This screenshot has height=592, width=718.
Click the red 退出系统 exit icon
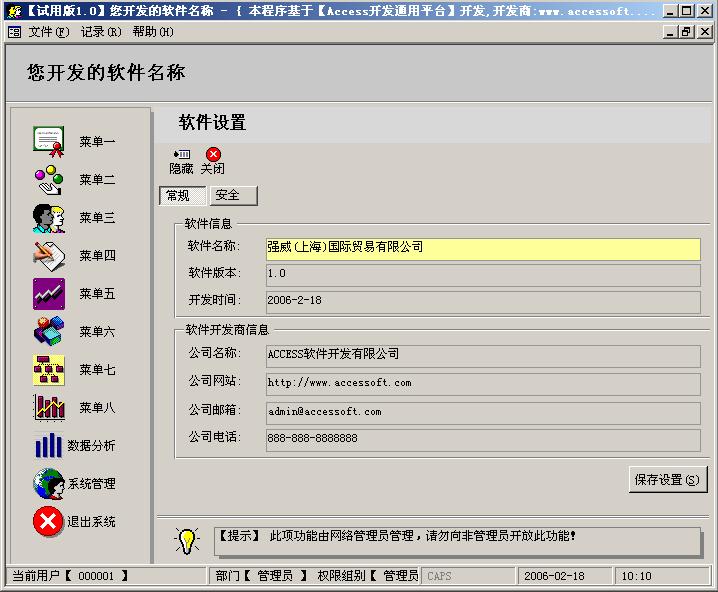48,521
